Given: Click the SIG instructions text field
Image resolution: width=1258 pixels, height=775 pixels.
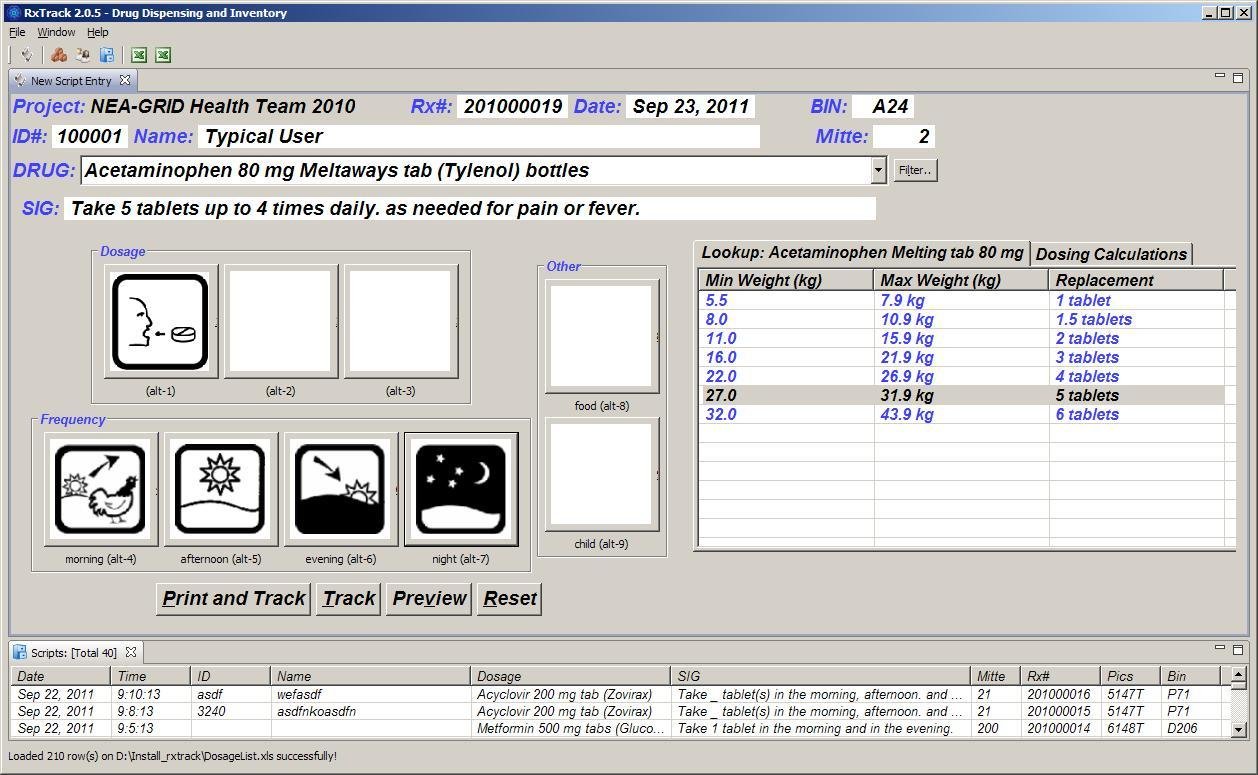Looking at the screenshot, I should (x=470, y=208).
